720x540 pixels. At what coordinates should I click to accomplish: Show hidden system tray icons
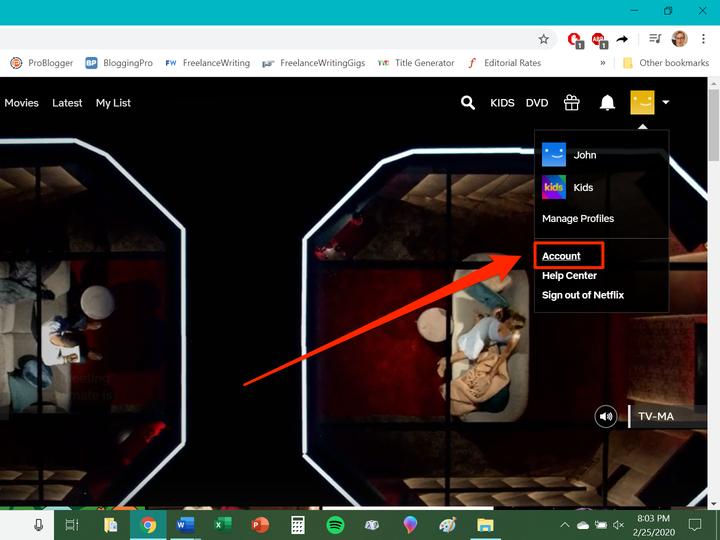coord(565,524)
